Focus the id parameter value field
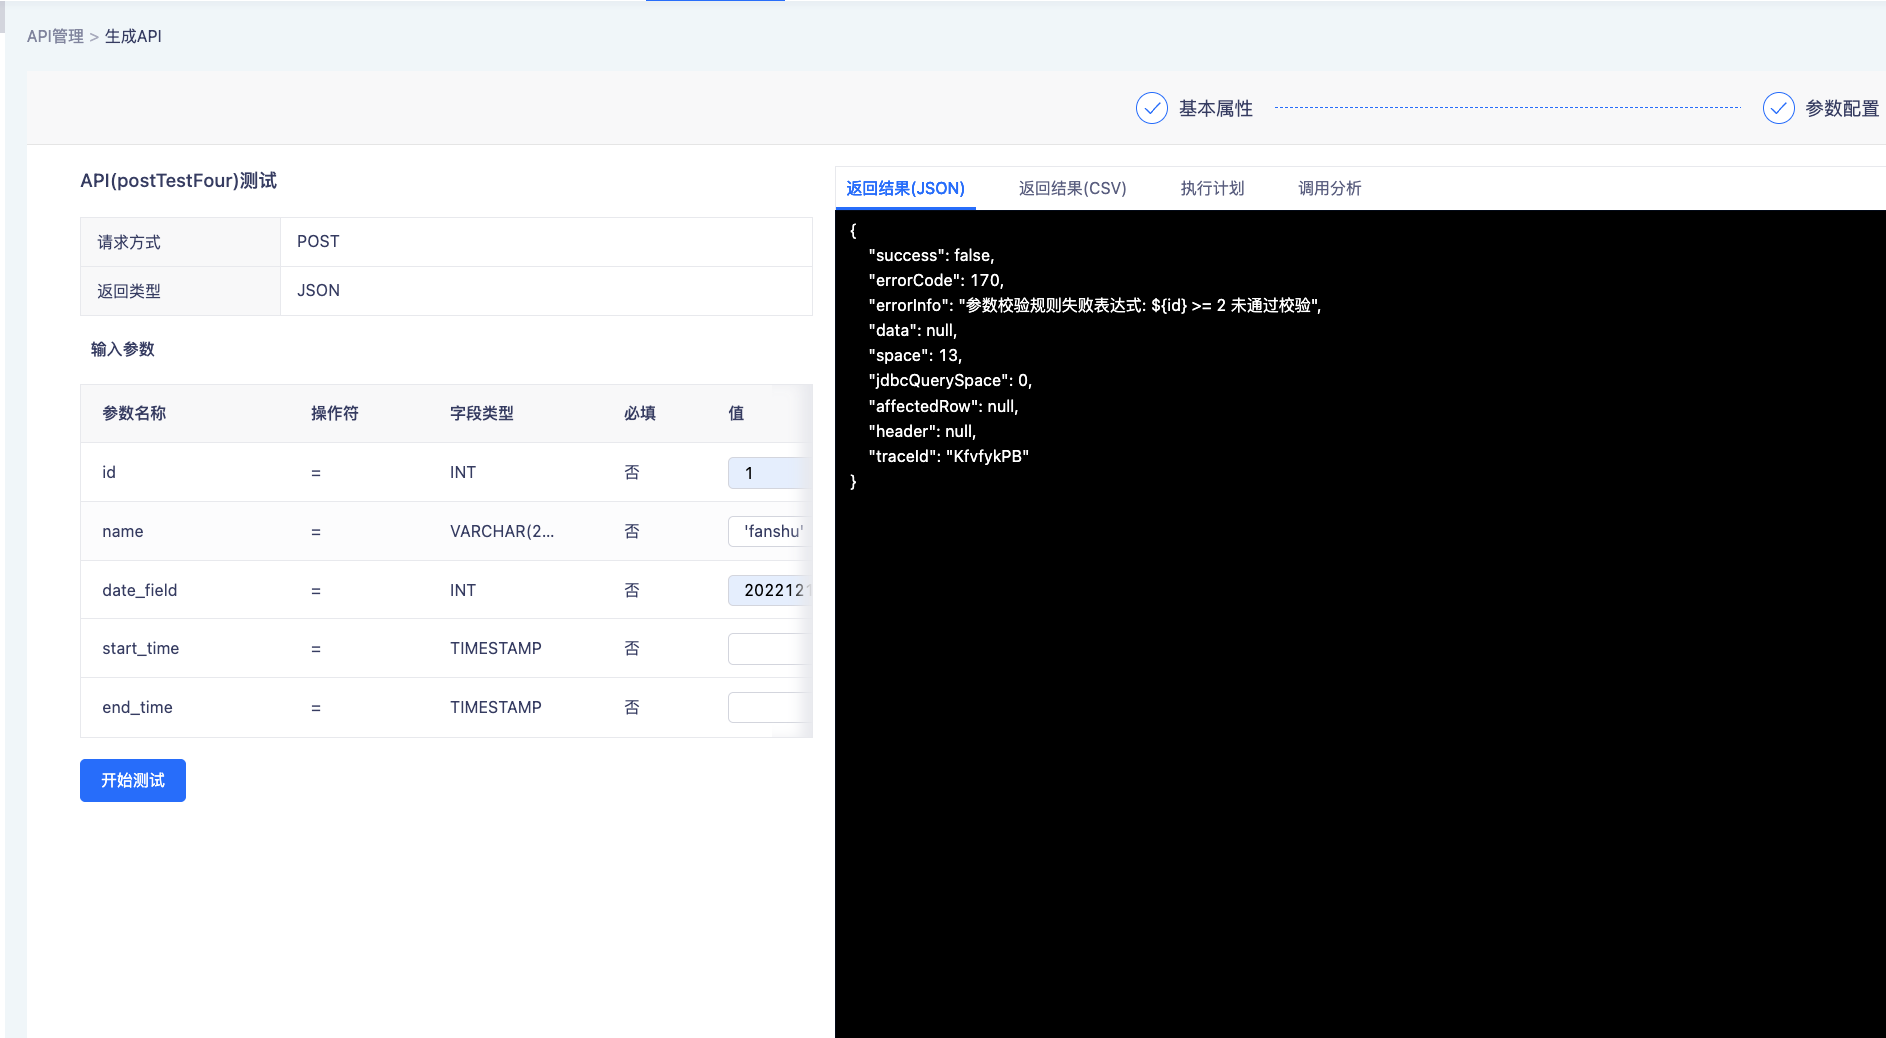The image size is (1886, 1038). point(768,473)
